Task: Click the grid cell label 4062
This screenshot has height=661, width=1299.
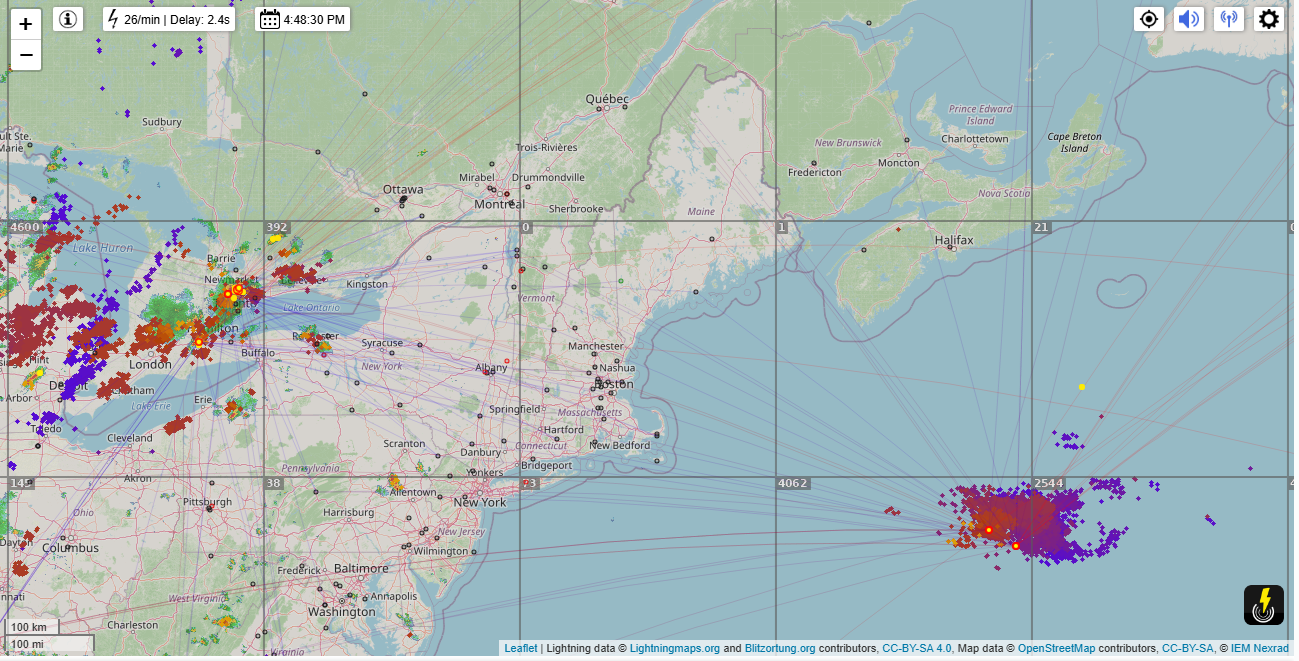Action: pos(792,484)
